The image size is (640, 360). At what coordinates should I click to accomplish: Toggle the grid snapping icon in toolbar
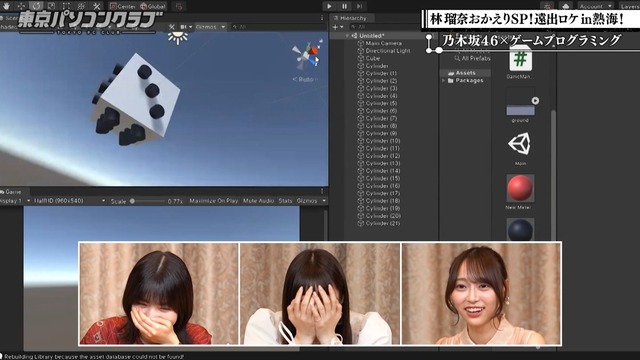coord(179,6)
